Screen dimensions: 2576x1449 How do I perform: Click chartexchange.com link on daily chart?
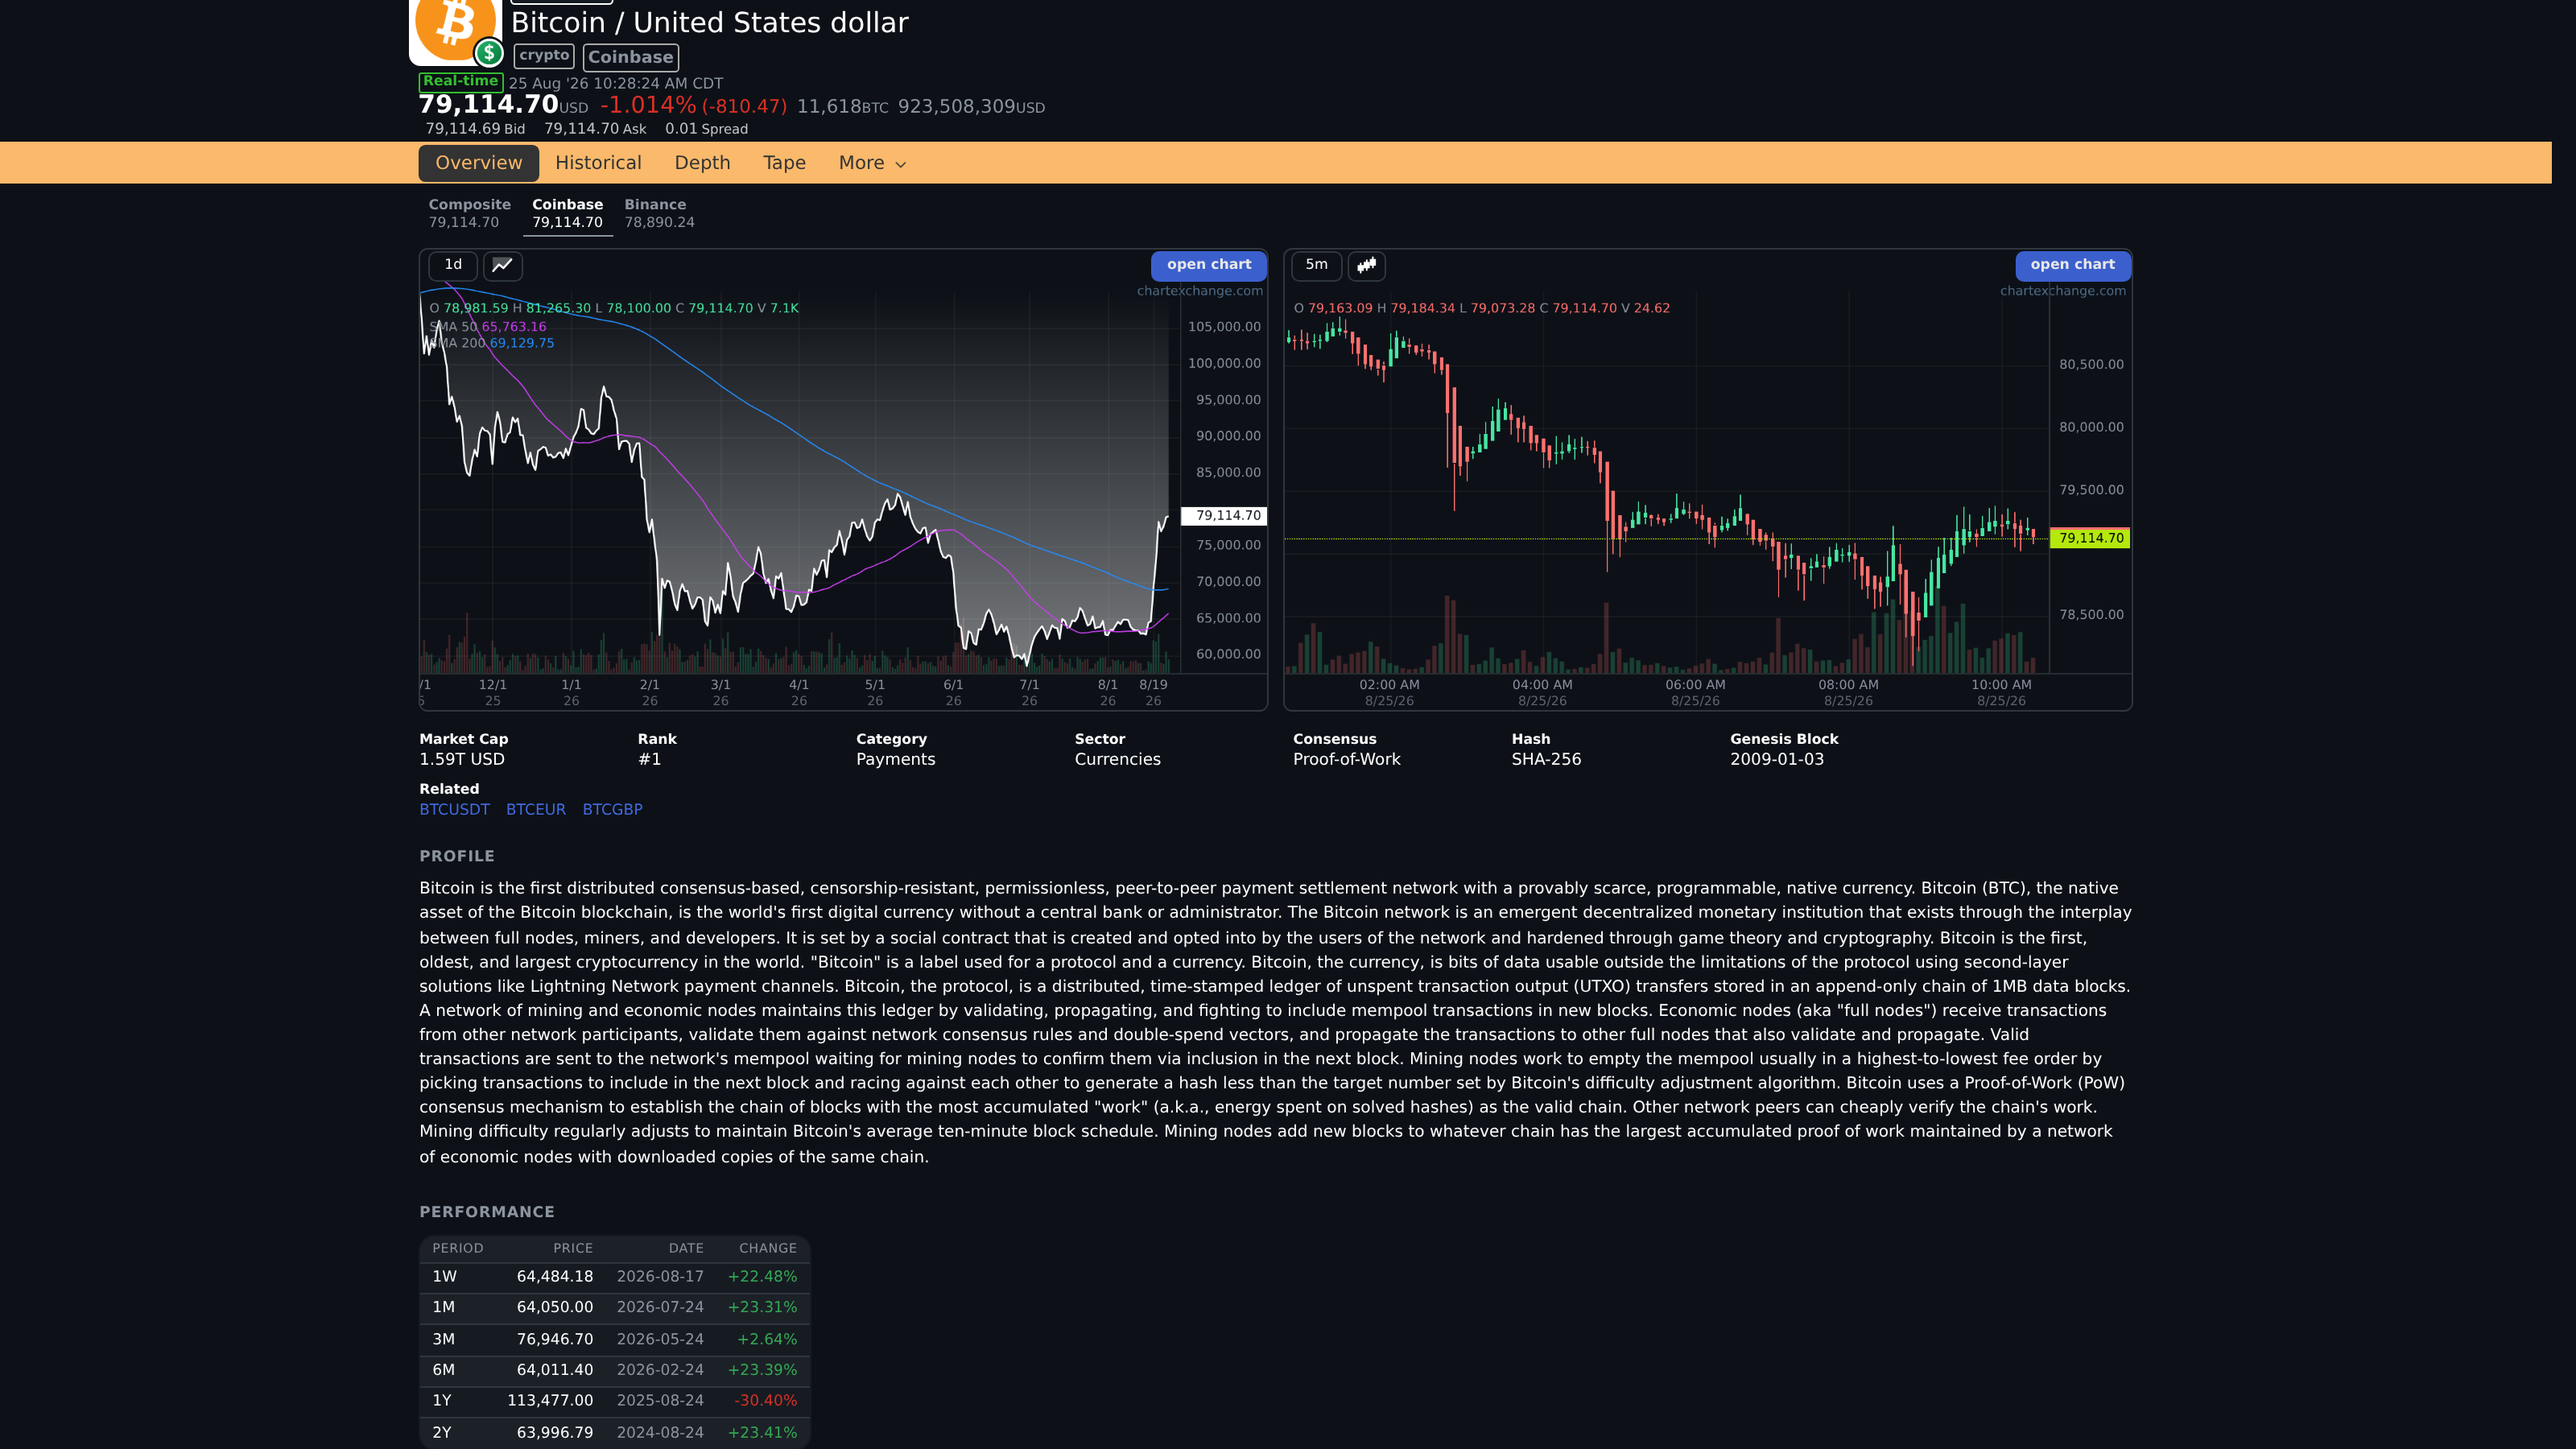[1199, 291]
